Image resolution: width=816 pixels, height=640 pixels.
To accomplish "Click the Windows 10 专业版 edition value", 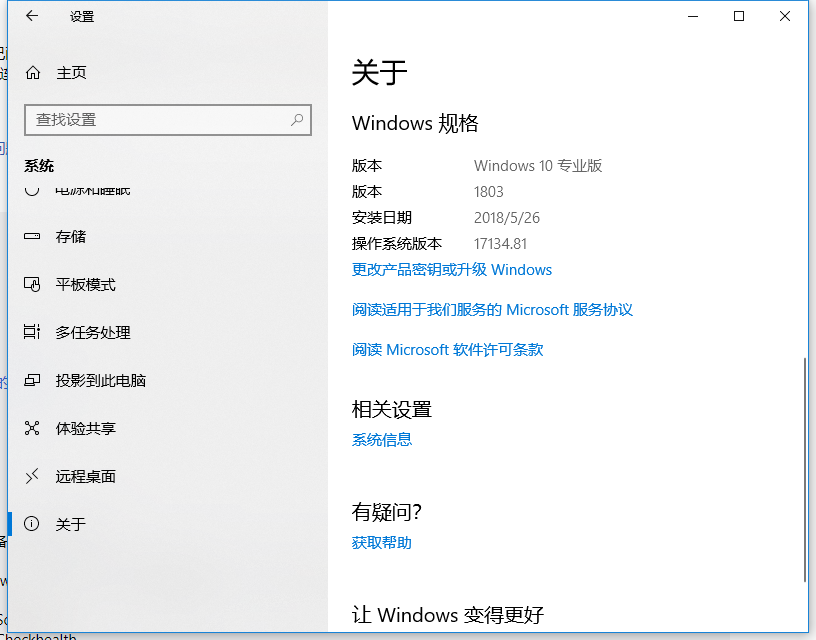I will point(538,165).
